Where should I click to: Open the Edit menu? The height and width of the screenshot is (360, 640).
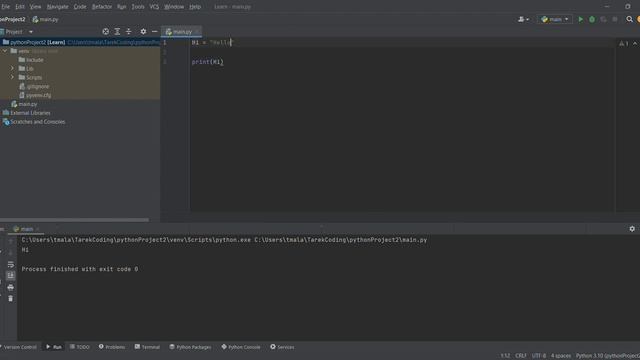(x=20, y=7)
